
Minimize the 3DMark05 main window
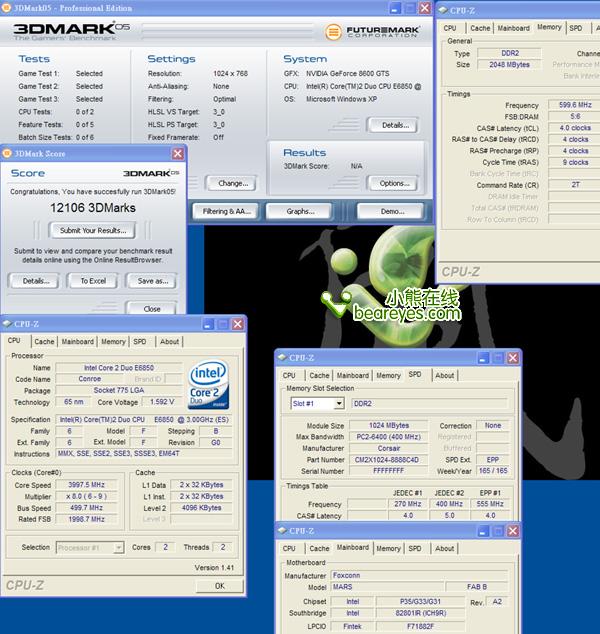pos(395,8)
